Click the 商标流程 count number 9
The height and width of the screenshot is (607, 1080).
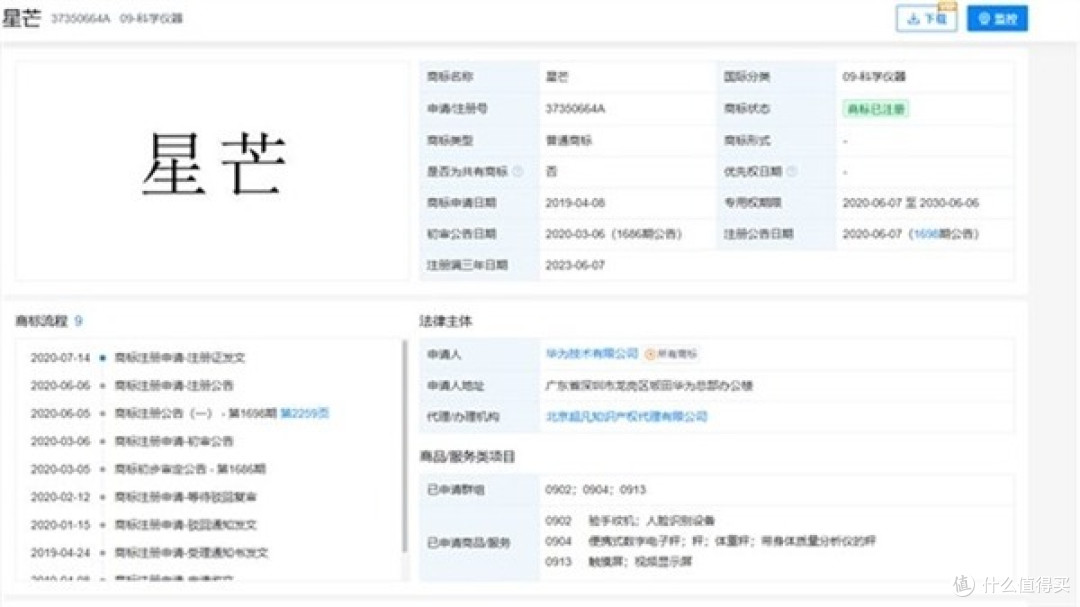[x=79, y=321]
